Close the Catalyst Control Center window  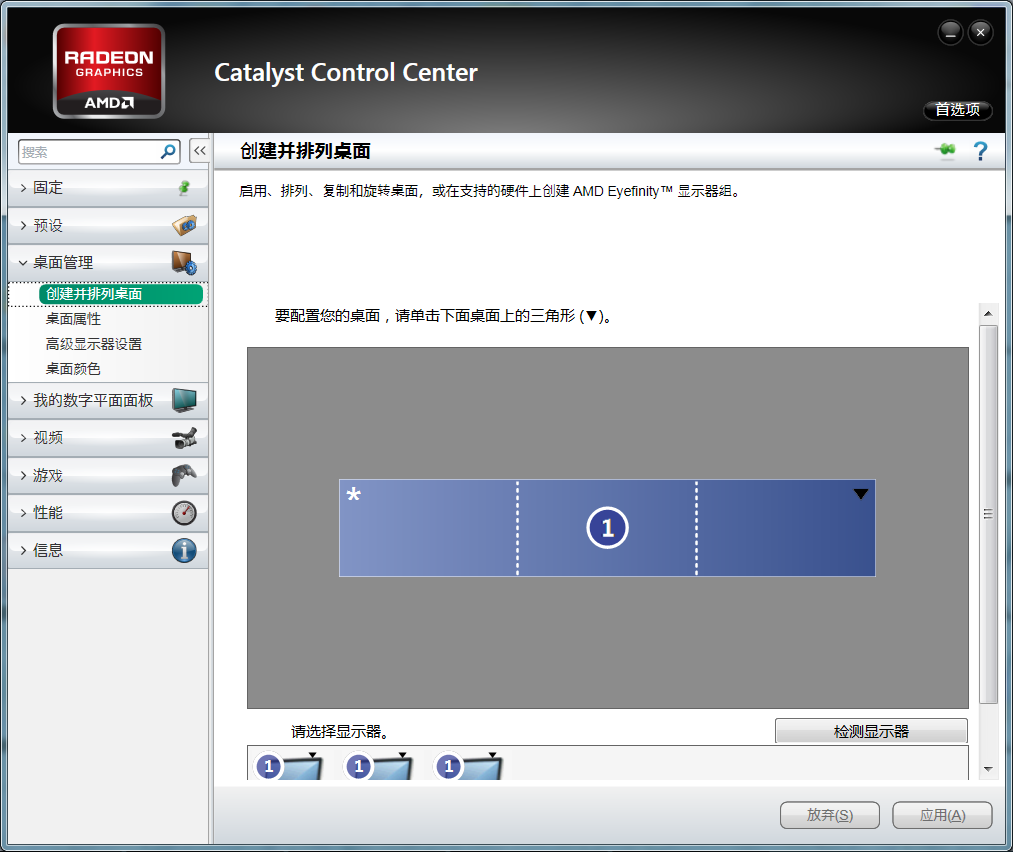tap(980, 32)
